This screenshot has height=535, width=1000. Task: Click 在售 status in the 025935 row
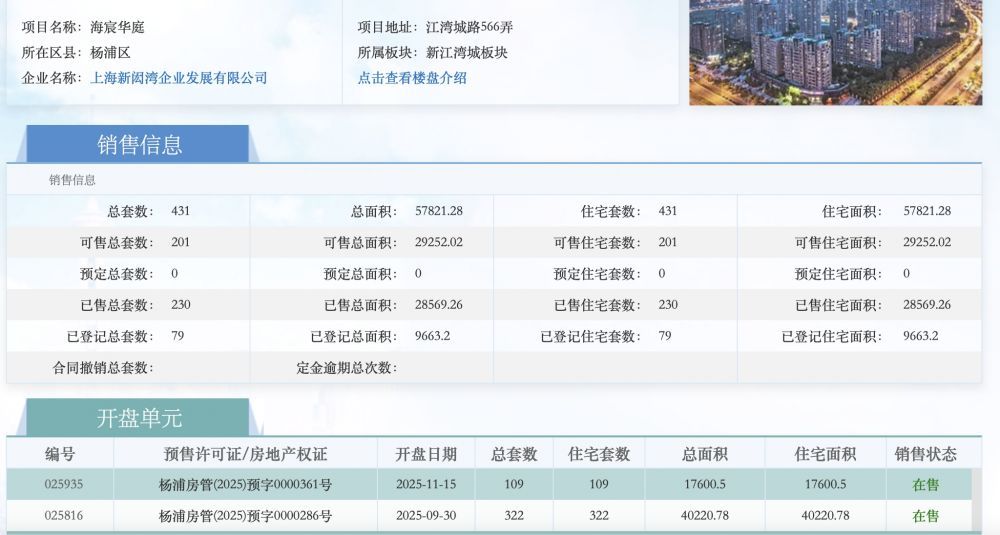tap(925, 484)
